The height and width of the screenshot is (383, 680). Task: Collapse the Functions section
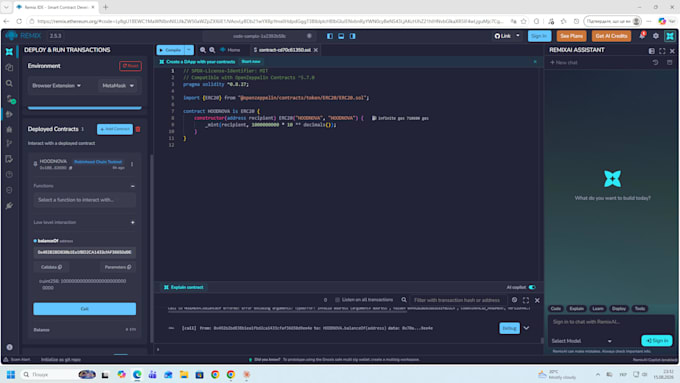(x=133, y=186)
